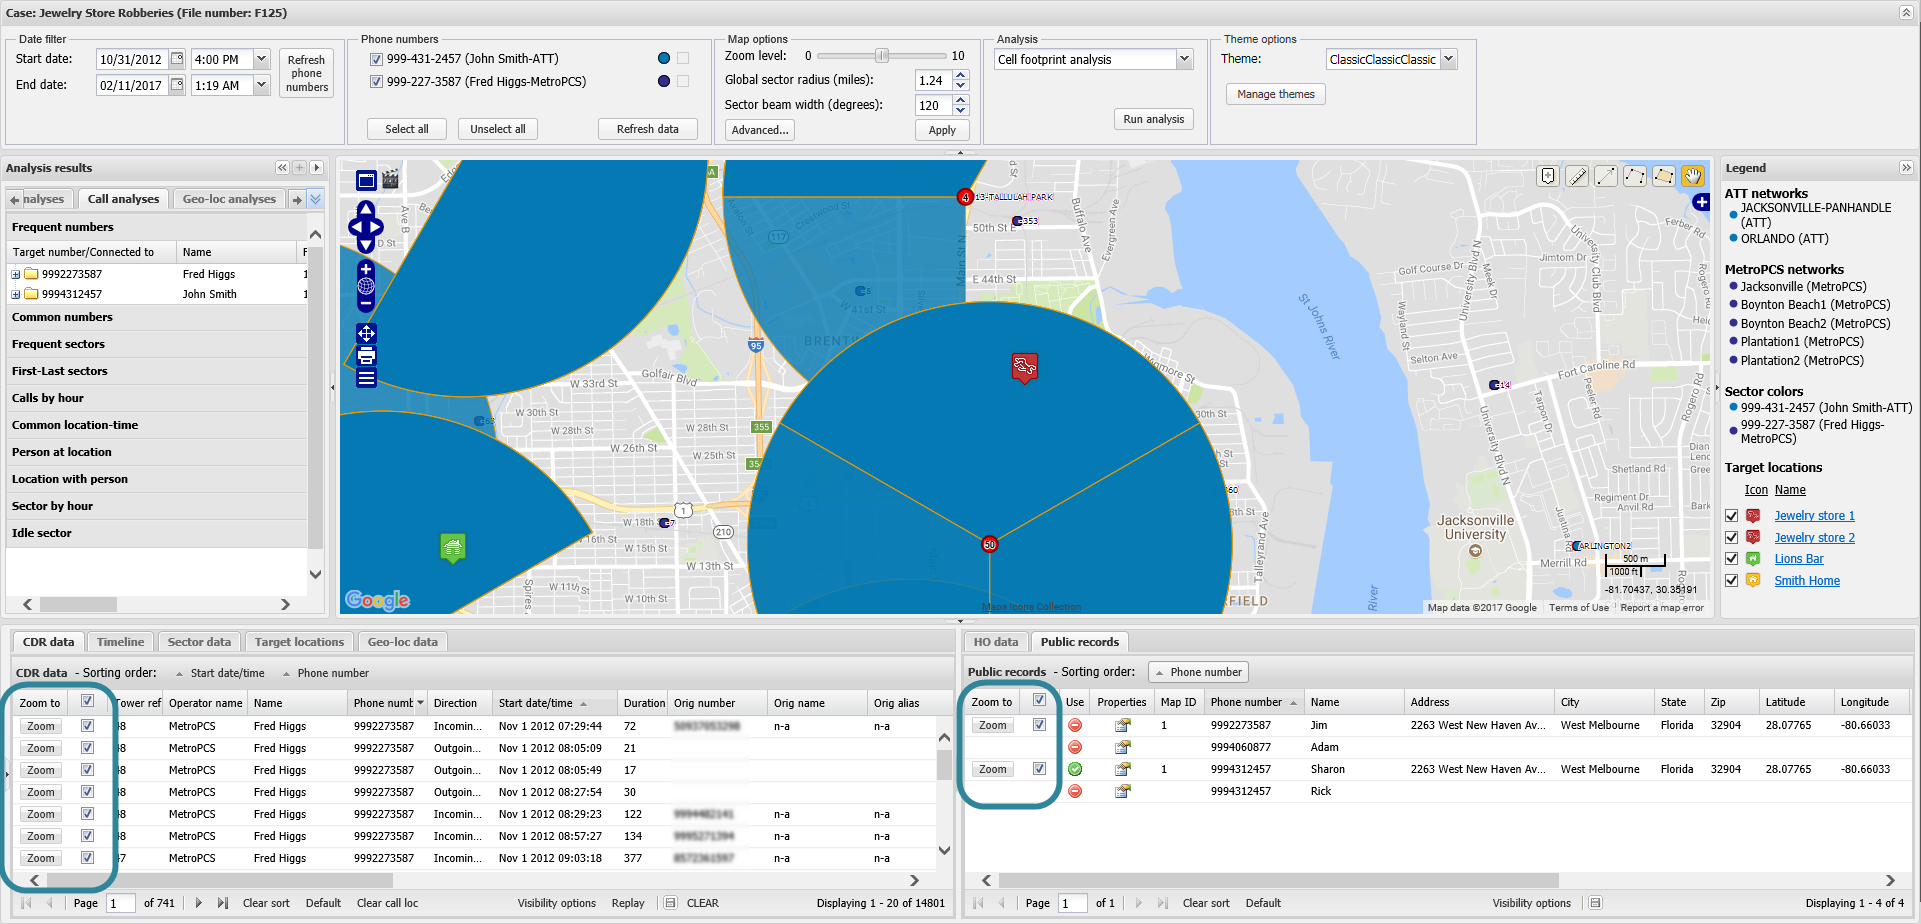Click the Zoom level slider handle
The height and width of the screenshot is (924, 1921).
click(x=882, y=56)
